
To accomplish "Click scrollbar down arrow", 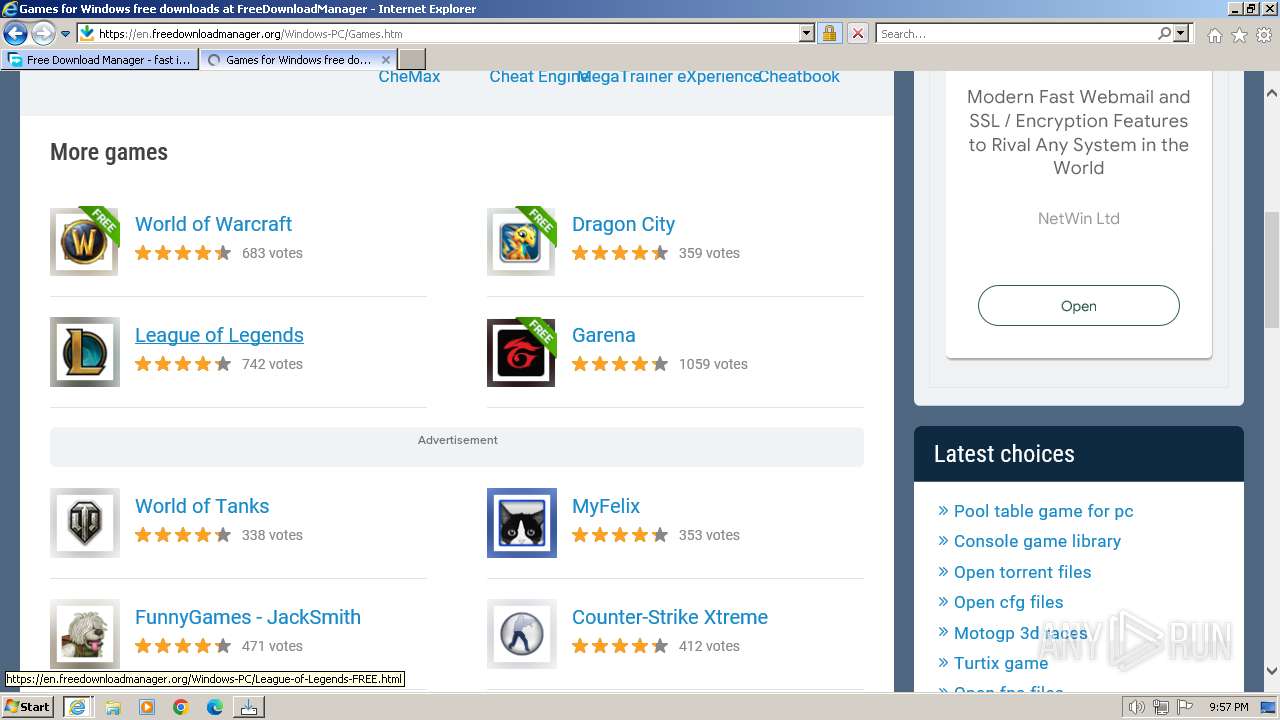I will [1271, 671].
